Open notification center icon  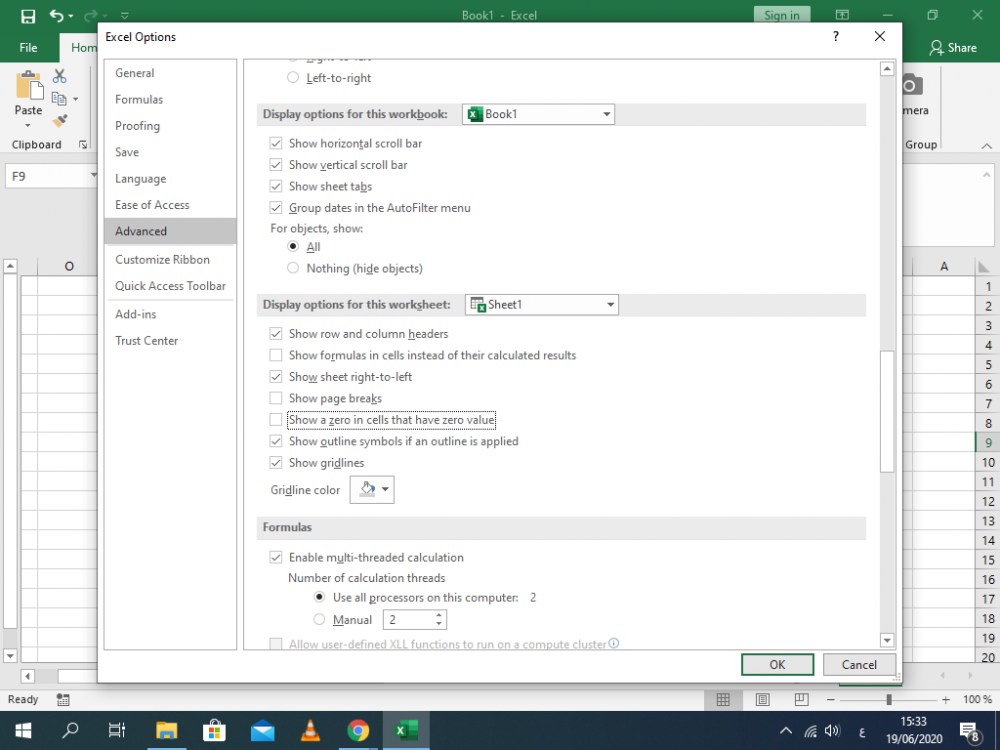(x=969, y=731)
